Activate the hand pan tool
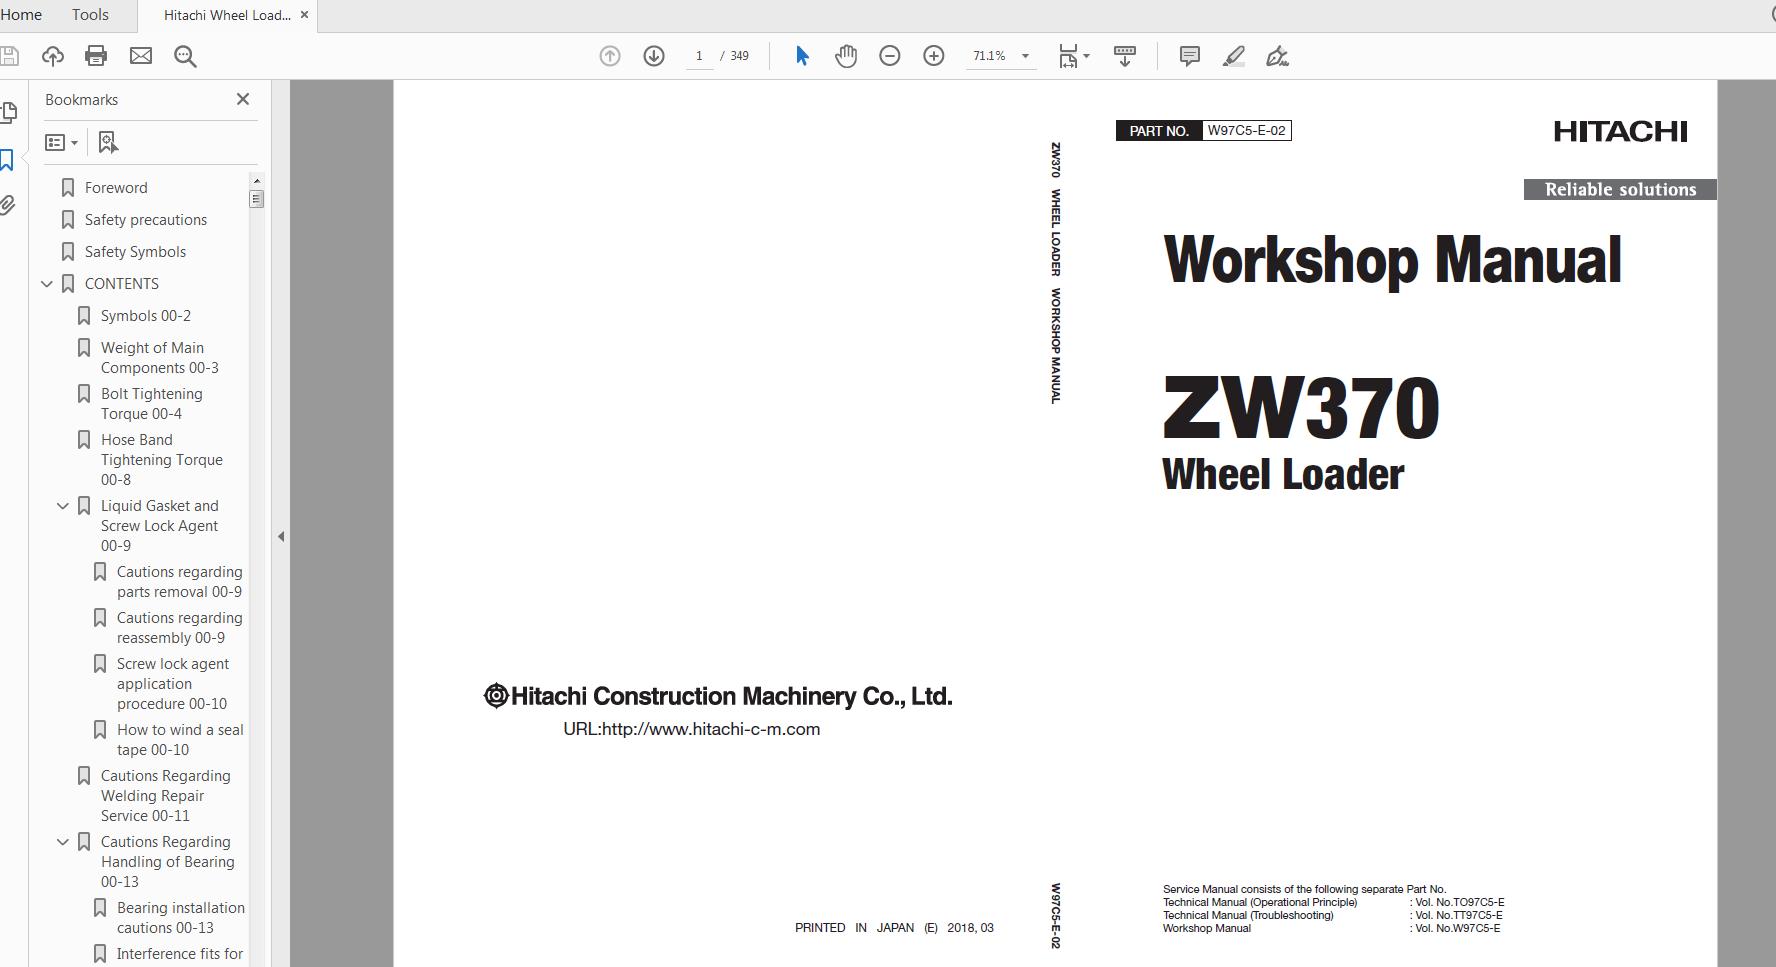1776x967 pixels. pyautogui.click(x=846, y=56)
